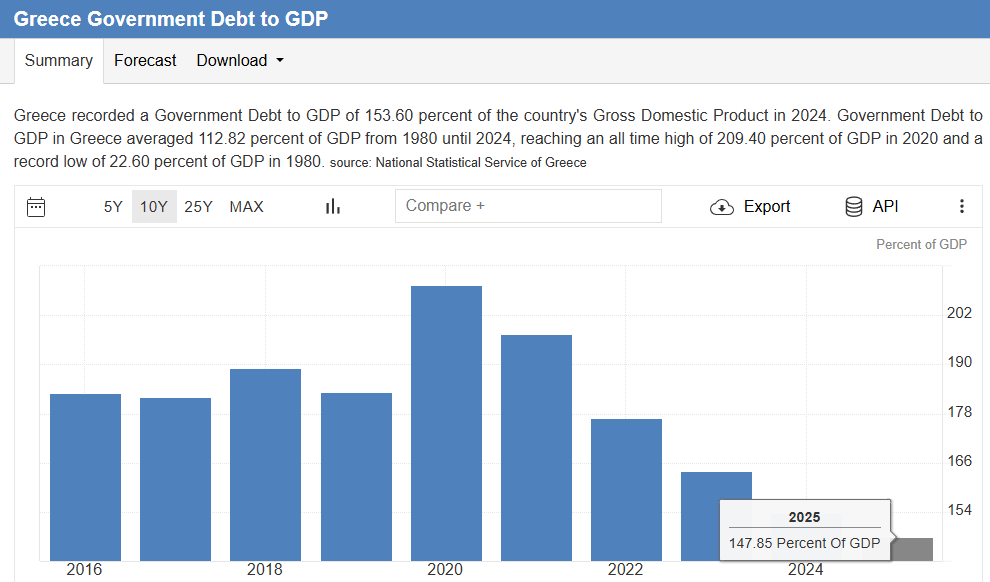
Task: Click the gray 2025 forecast bar
Action: click(912, 549)
